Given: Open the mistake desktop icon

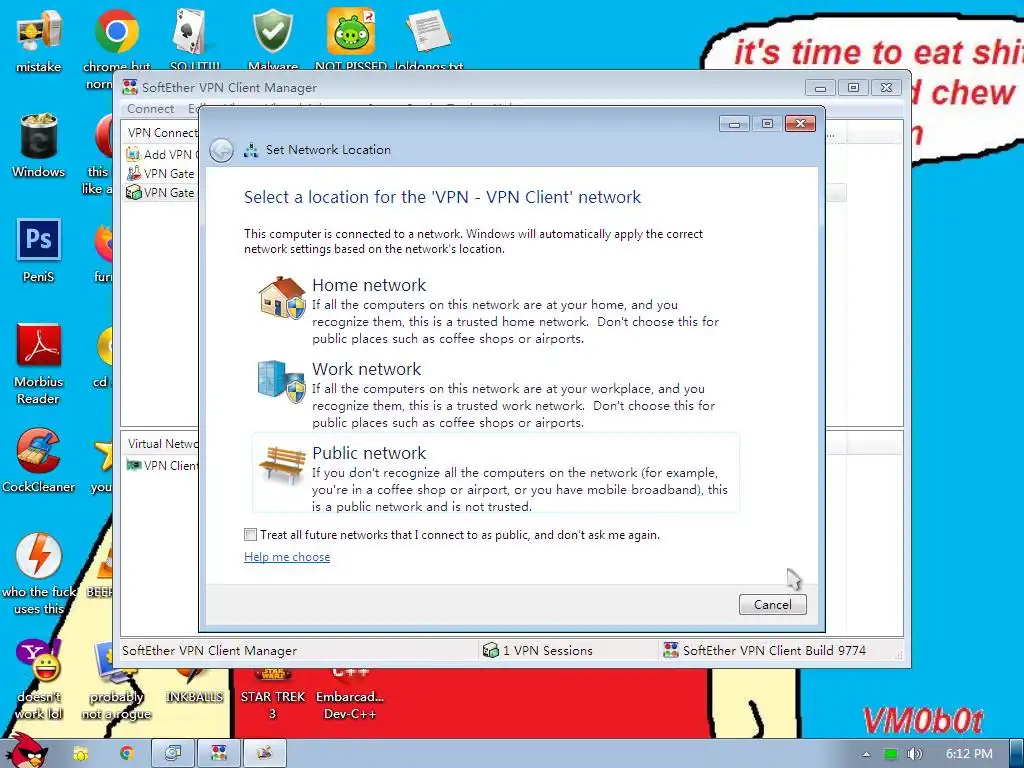Looking at the screenshot, I should coord(39,31).
